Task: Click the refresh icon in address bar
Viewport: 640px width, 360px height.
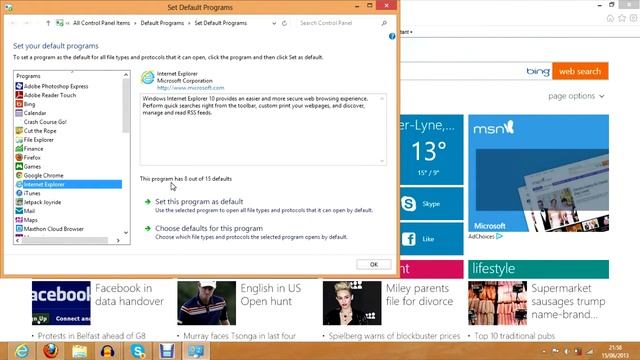Action: (284, 23)
